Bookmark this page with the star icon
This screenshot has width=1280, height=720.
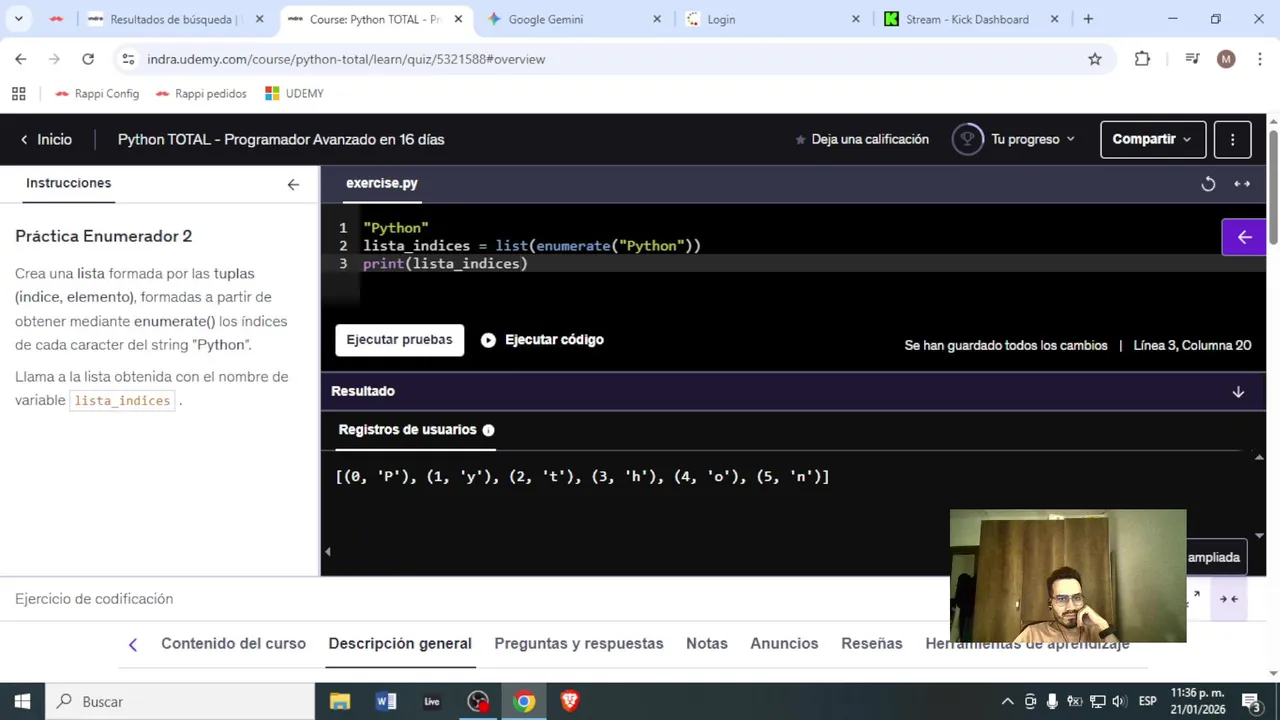click(x=1095, y=59)
